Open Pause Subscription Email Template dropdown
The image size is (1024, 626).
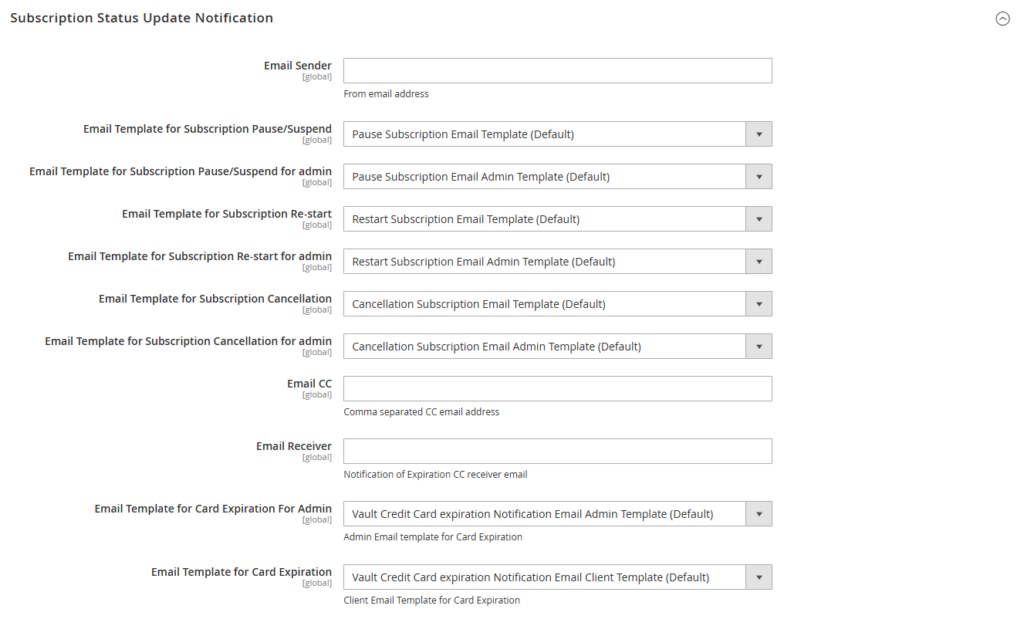(545, 134)
